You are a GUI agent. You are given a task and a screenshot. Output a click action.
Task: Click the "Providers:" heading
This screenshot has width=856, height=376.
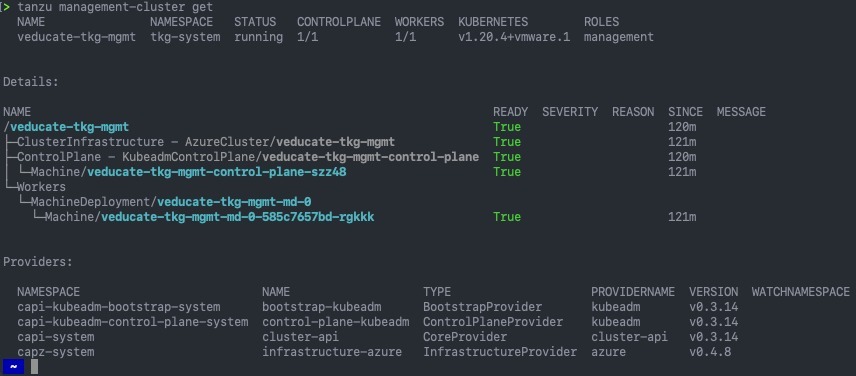pyautogui.click(x=38, y=261)
